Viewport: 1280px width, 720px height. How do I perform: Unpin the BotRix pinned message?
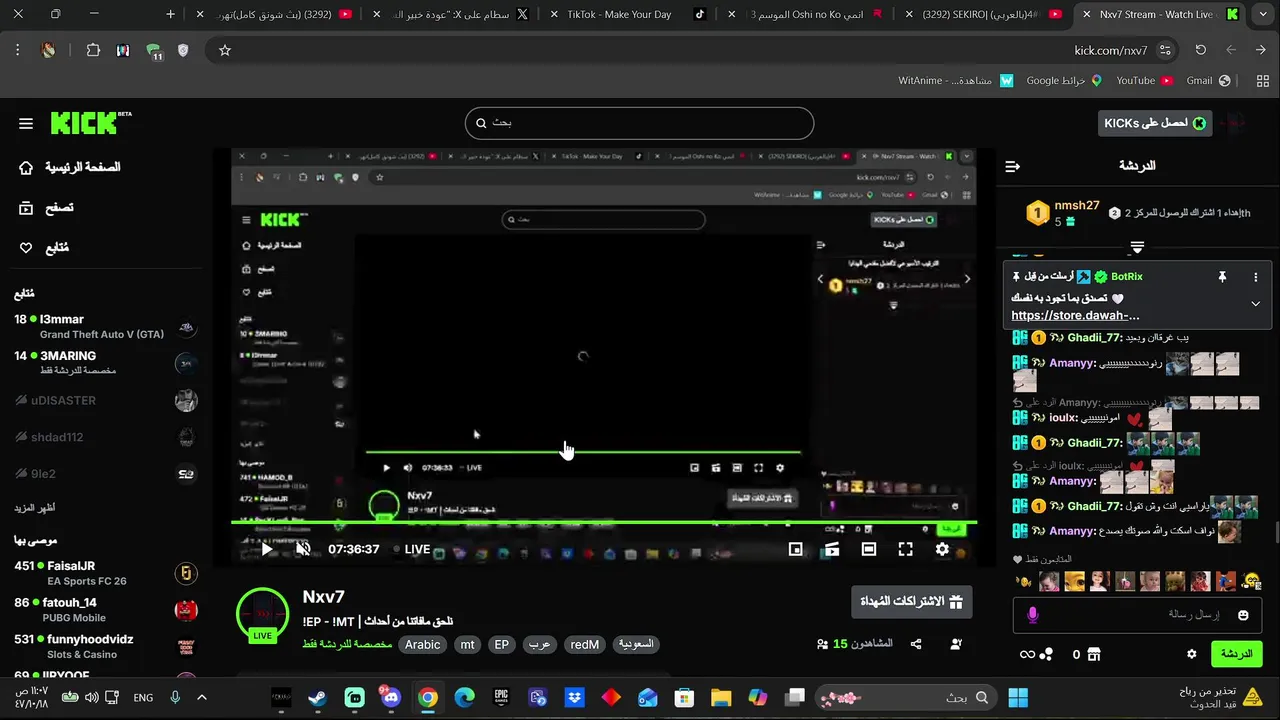point(1222,277)
